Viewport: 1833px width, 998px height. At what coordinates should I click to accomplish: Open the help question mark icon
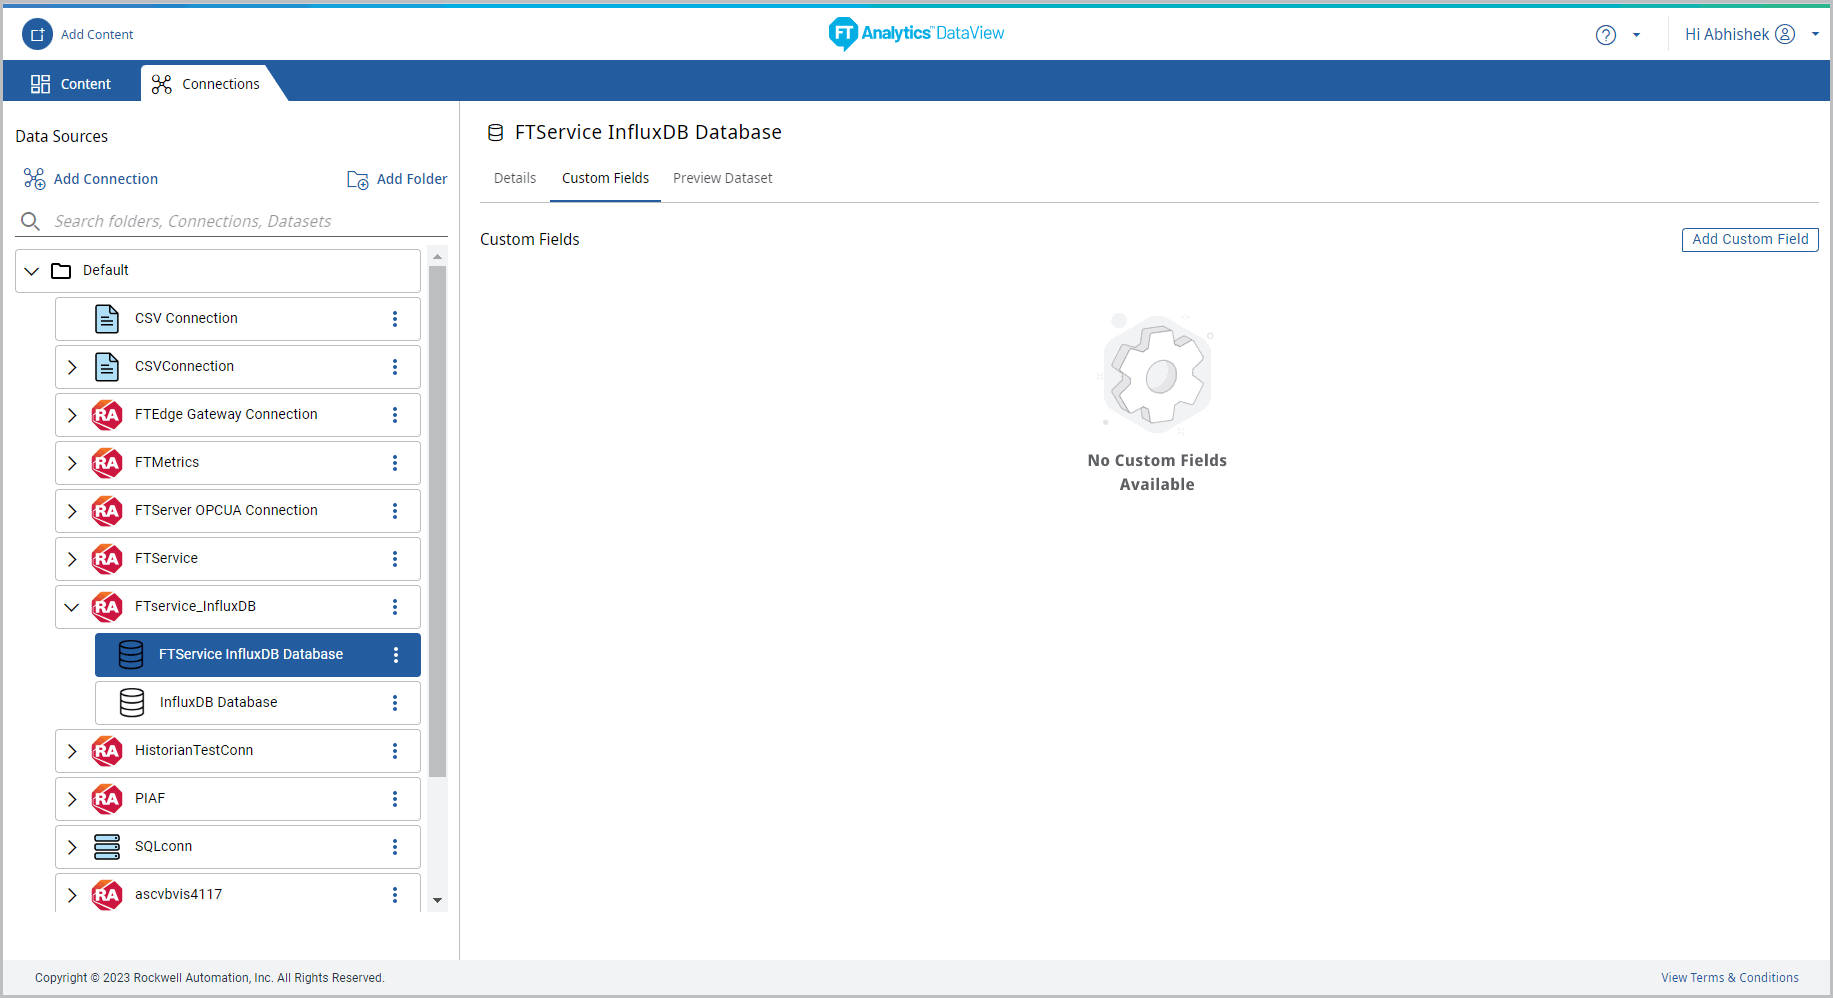coord(1605,35)
